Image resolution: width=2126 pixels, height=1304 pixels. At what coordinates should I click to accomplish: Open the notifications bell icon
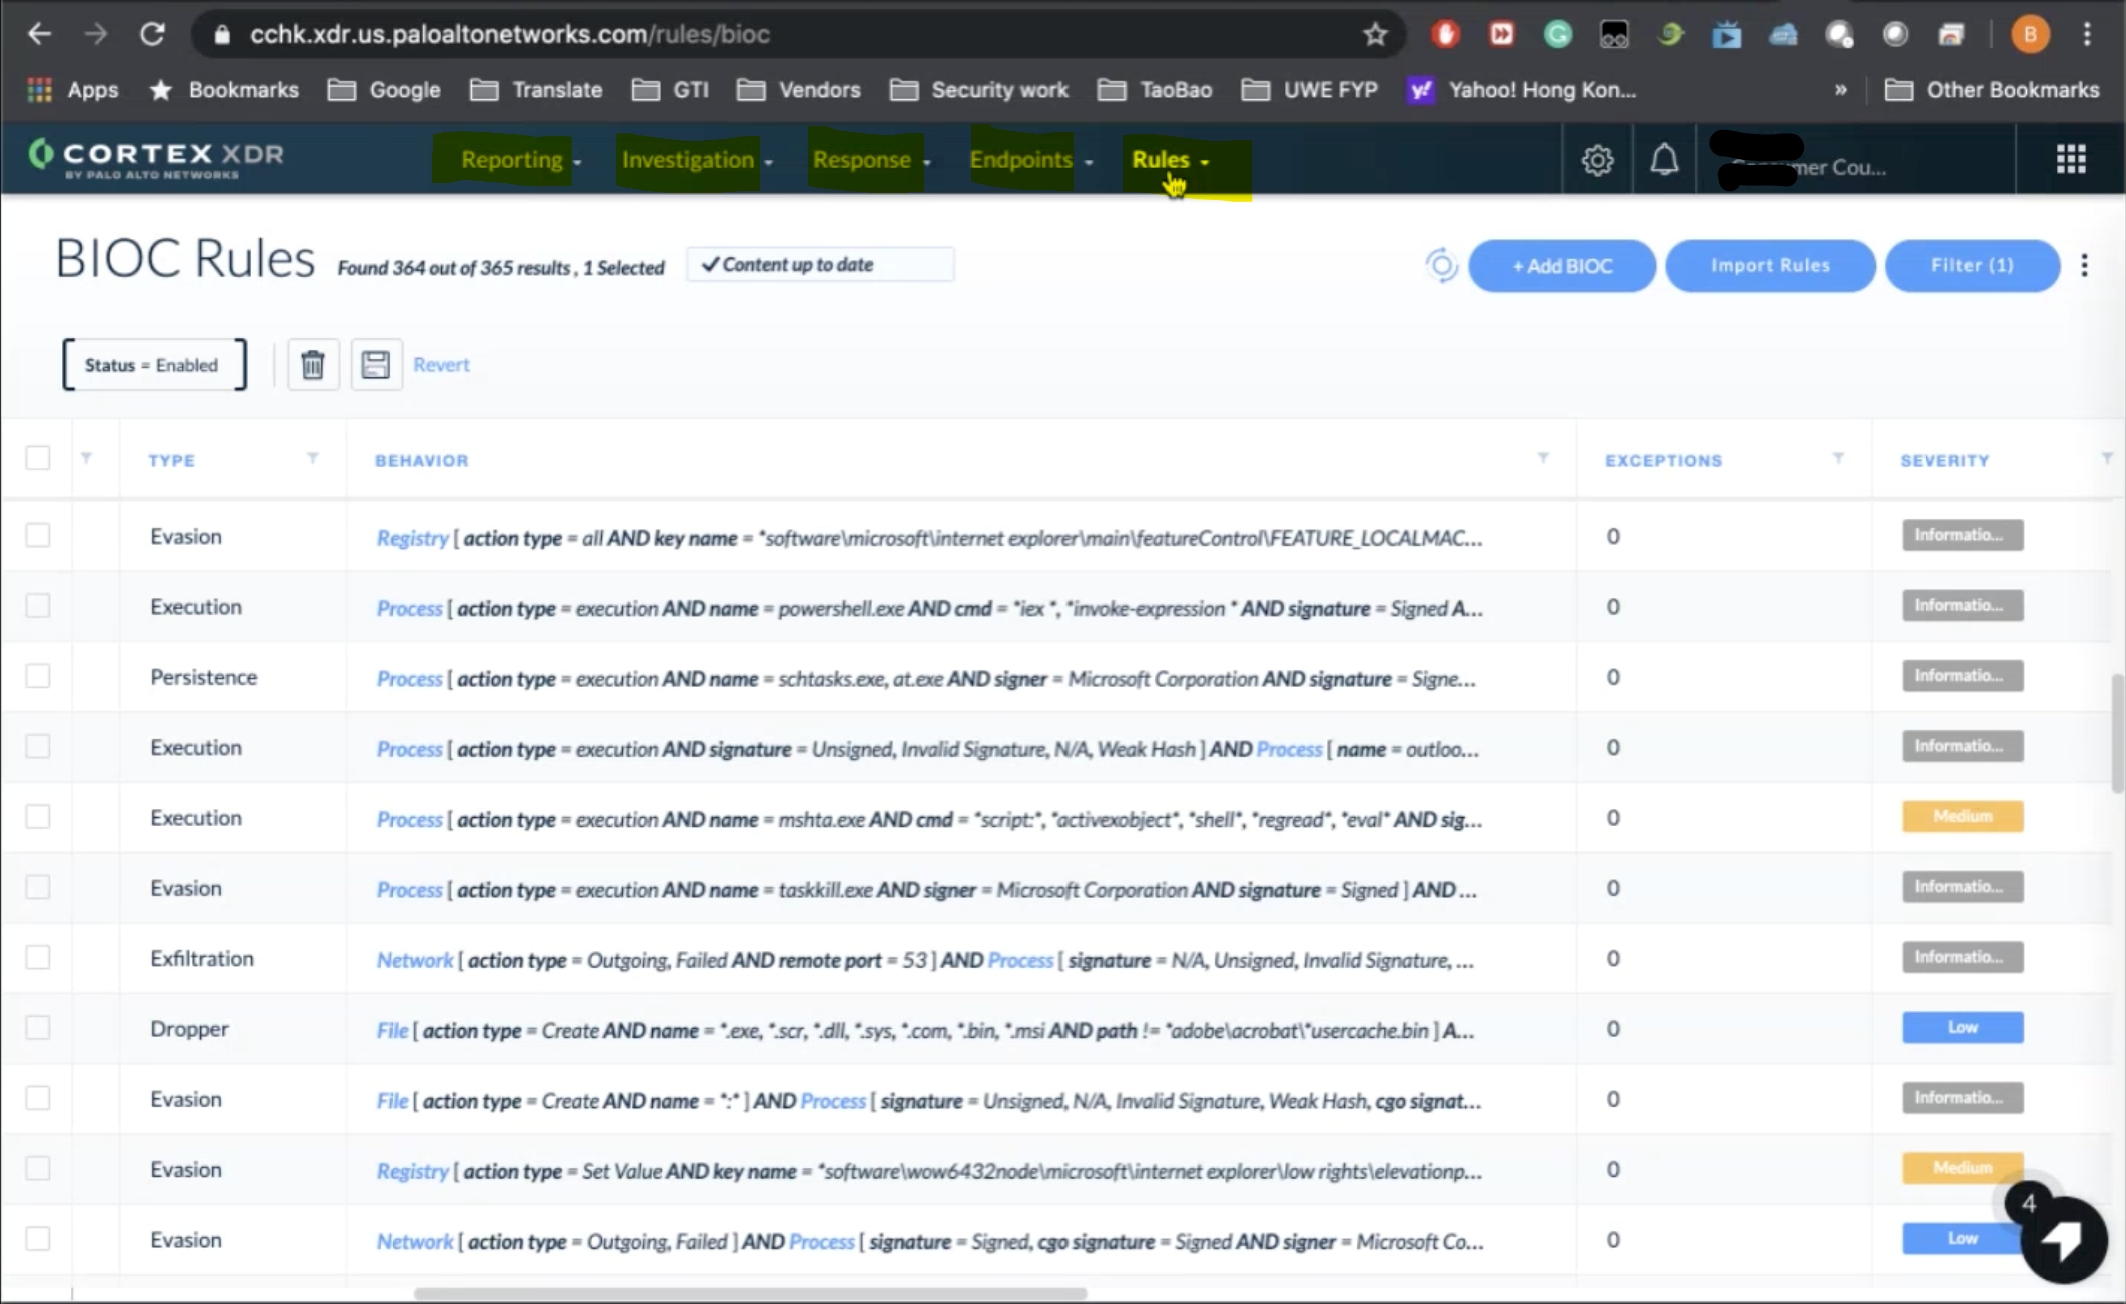[1664, 160]
